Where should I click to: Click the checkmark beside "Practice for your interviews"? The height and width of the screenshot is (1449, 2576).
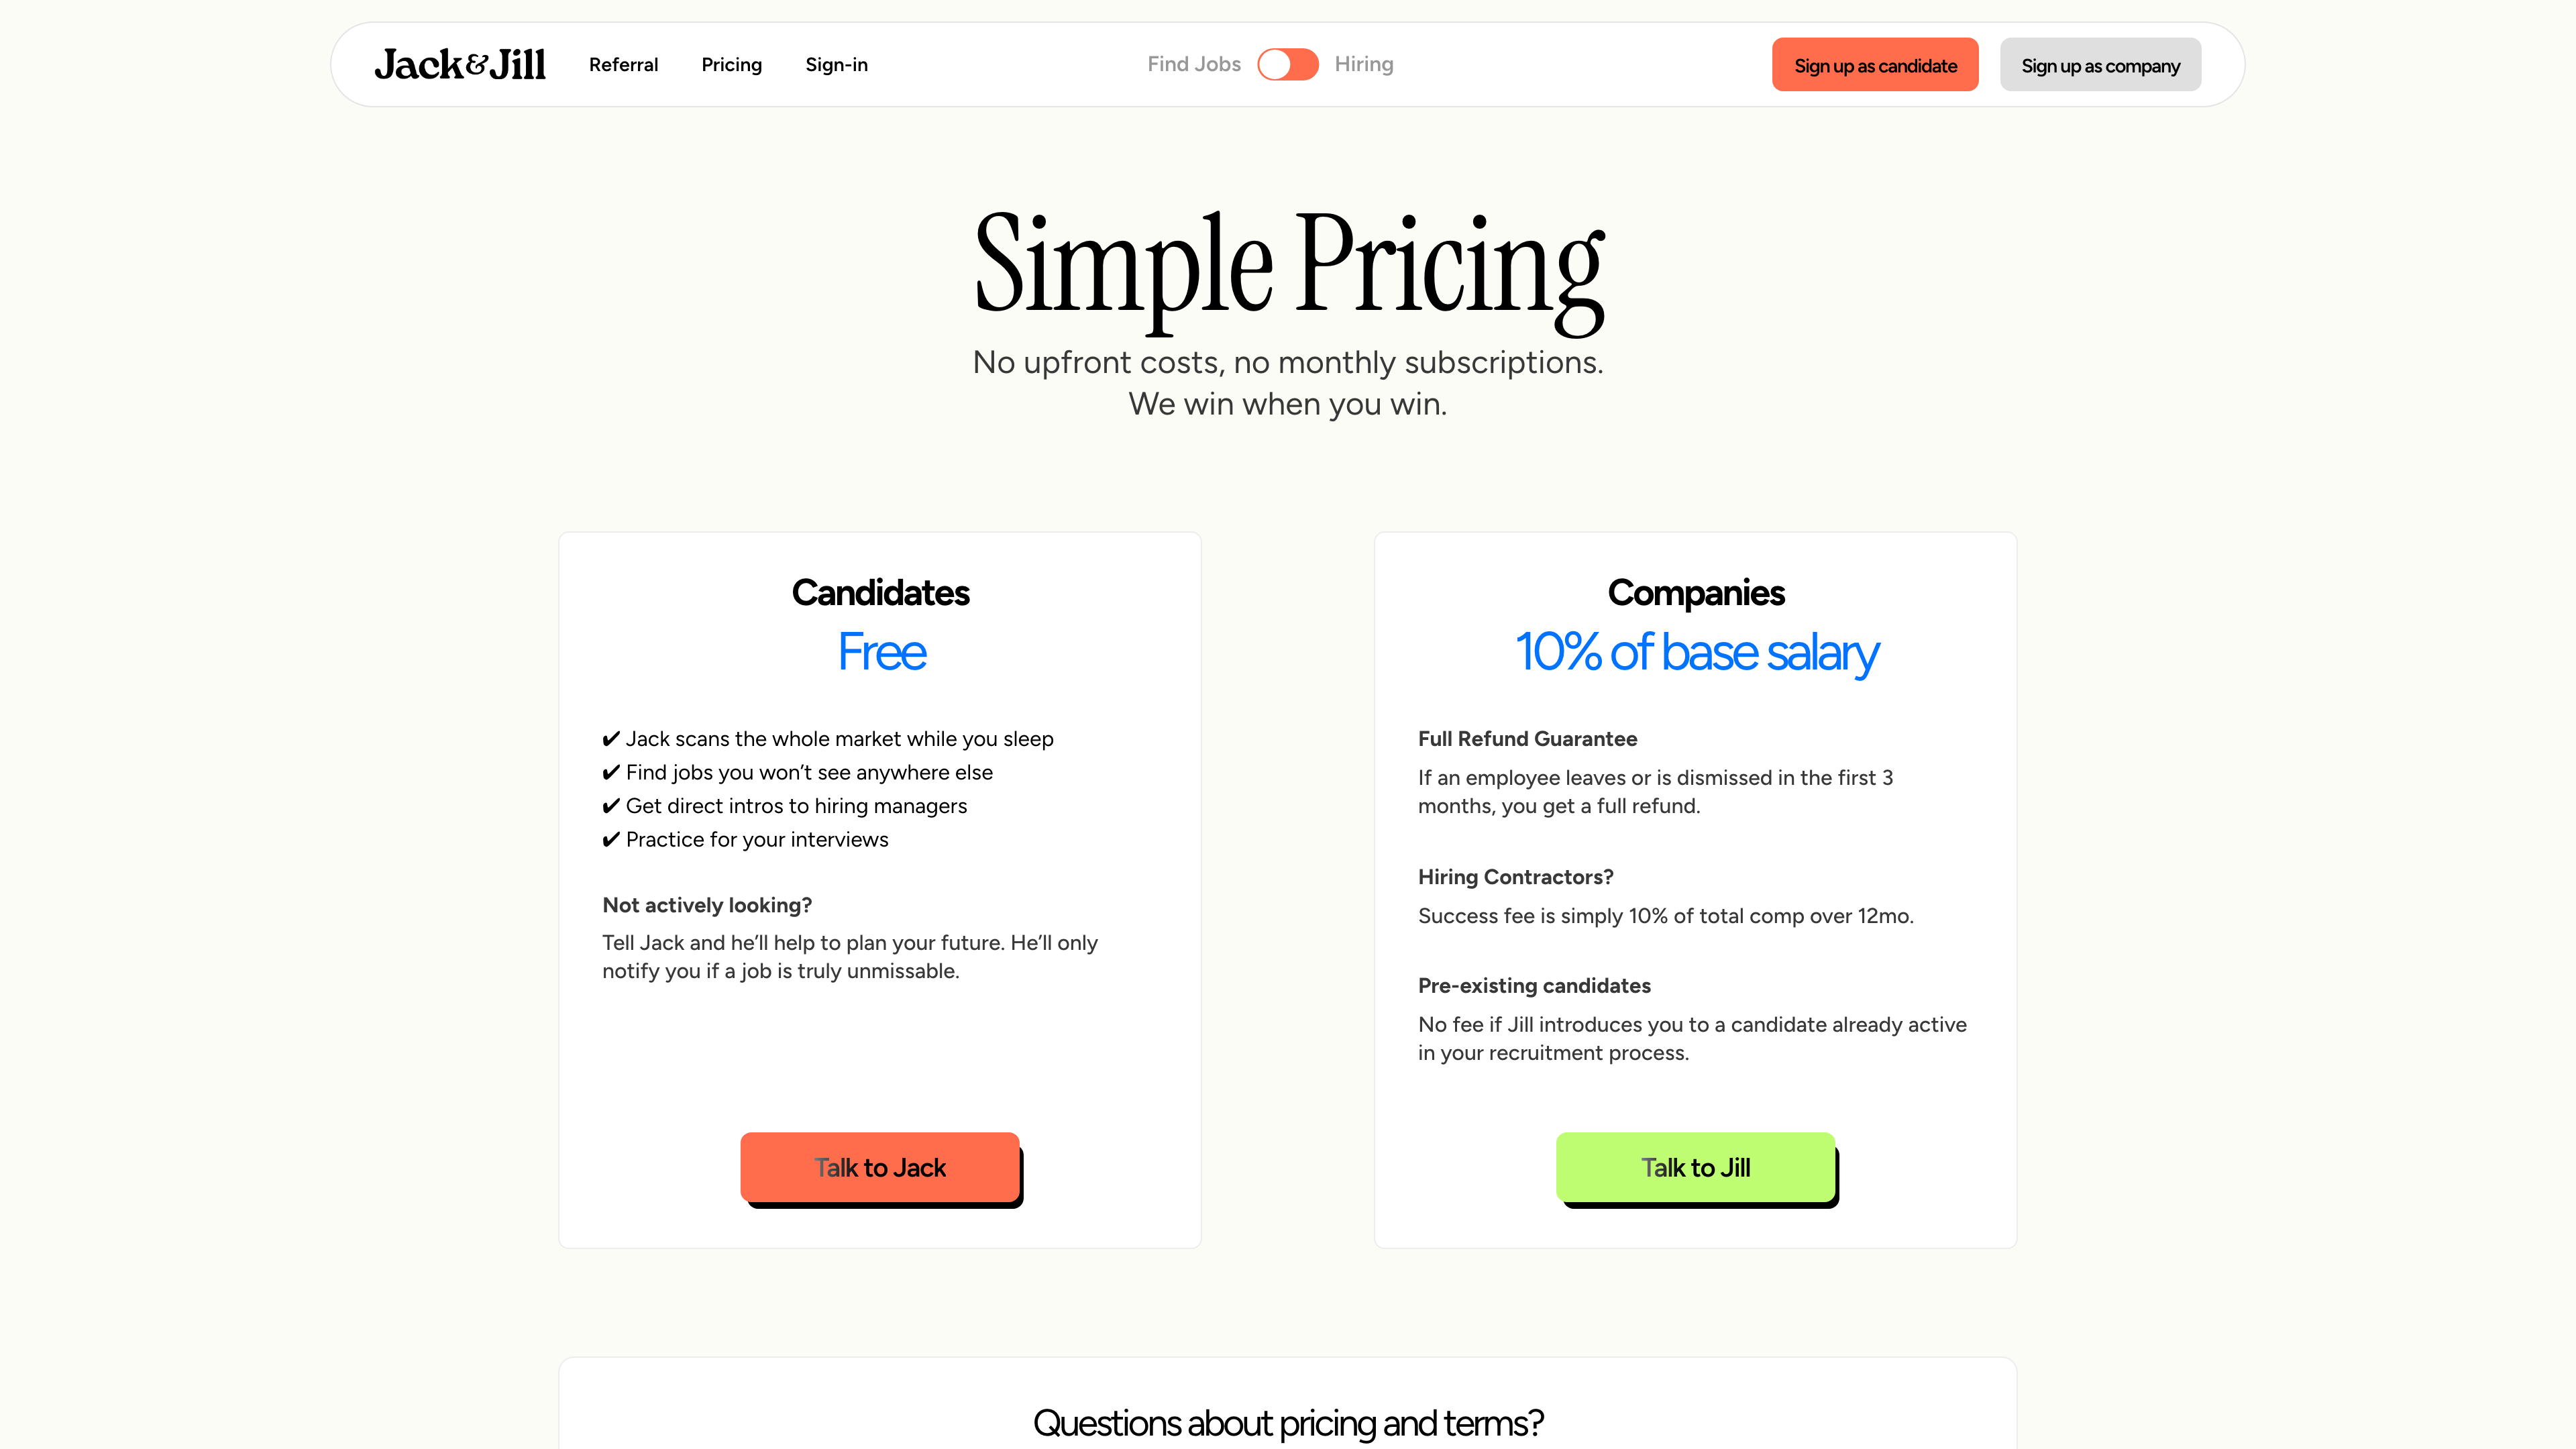[x=611, y=839]
